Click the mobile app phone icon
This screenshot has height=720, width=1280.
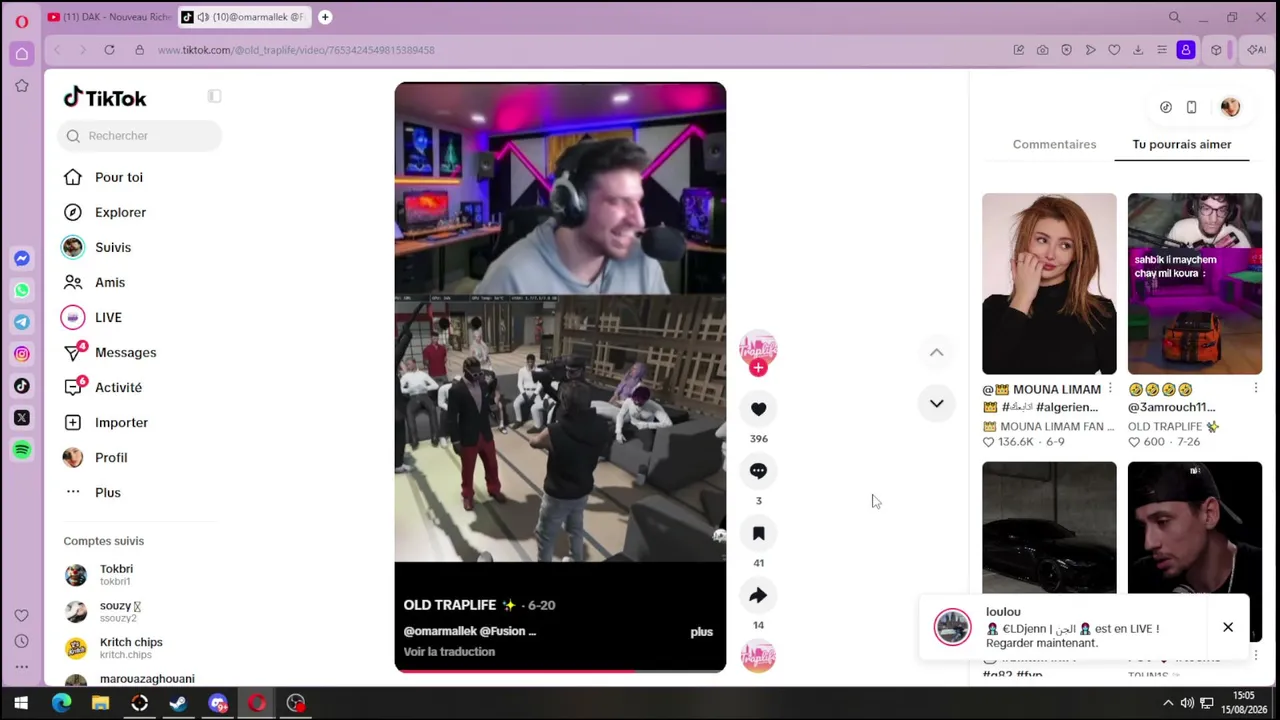point(1191,107)
